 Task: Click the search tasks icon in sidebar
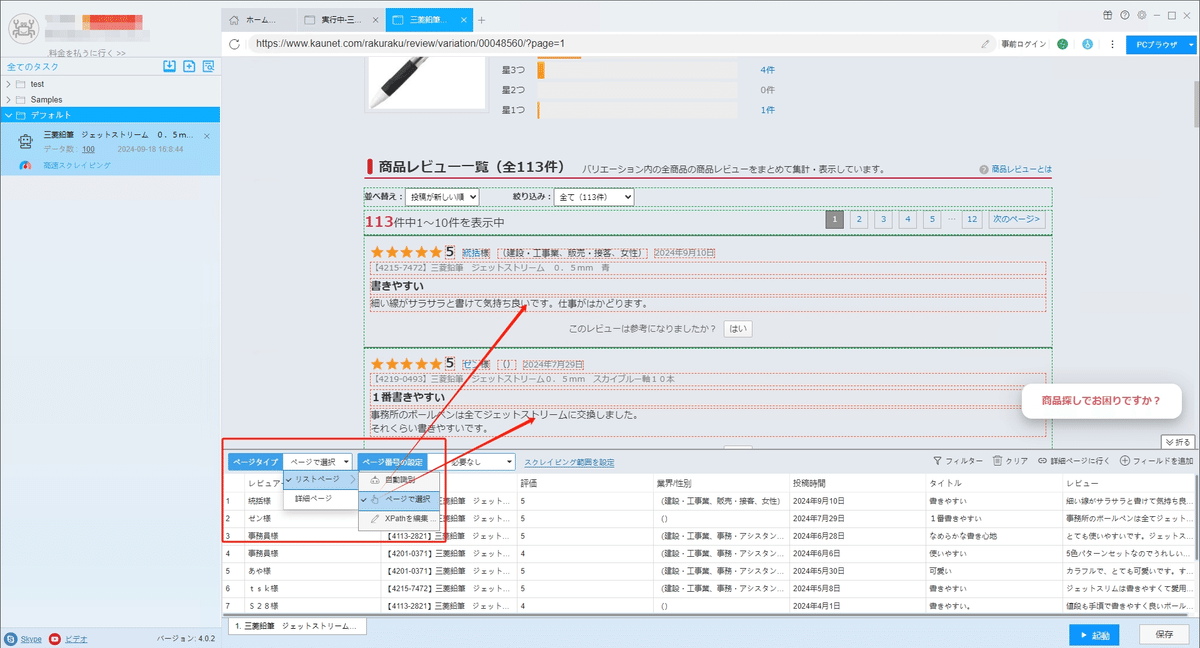(x=208, y=66)
